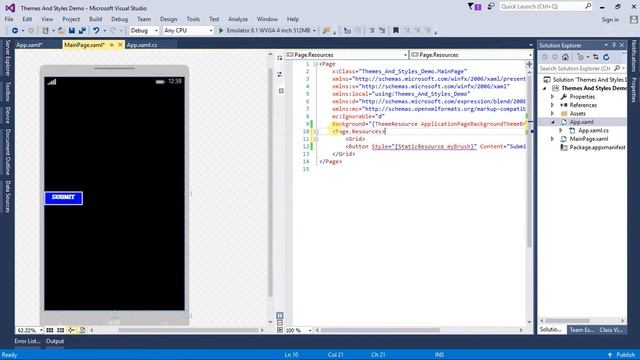The image size is (640, 360).
Task: Open the Analyze menu
Action: coord(238,19)
